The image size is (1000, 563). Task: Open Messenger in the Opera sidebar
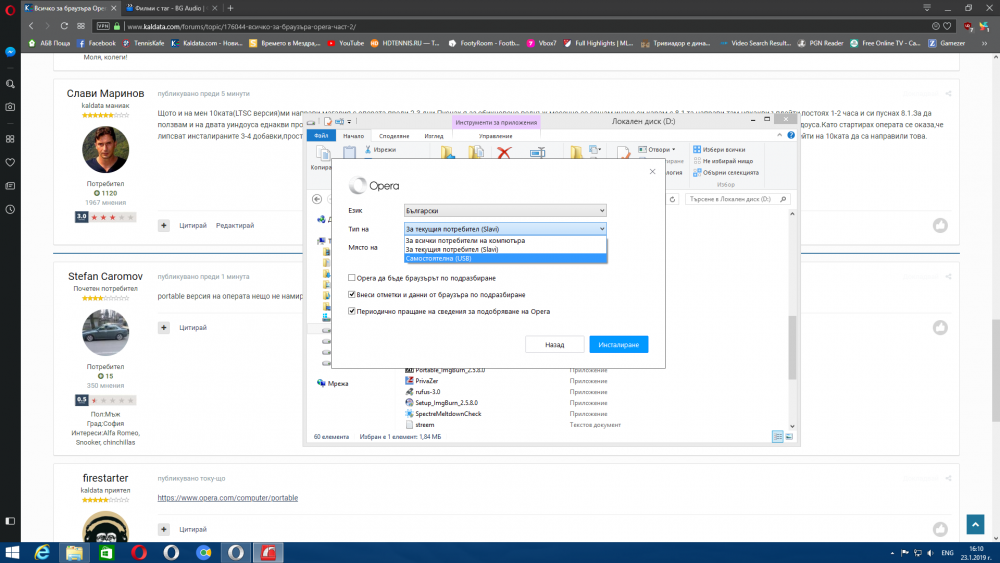click(10, 52)
